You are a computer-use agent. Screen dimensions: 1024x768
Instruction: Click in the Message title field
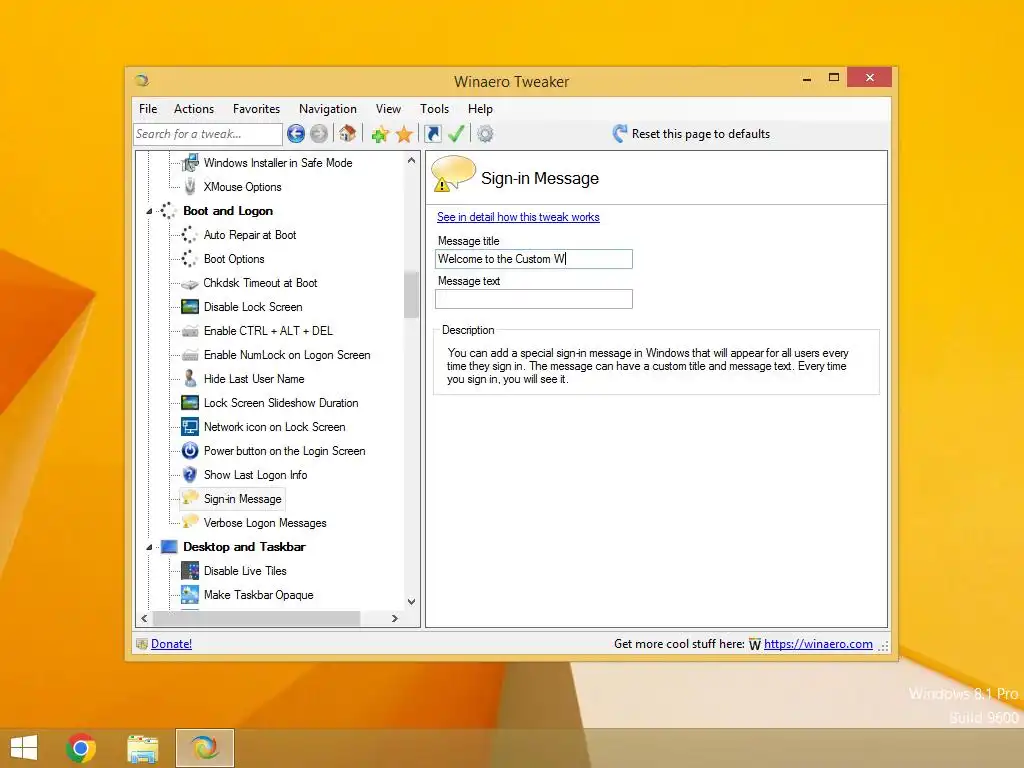[534, 259]
